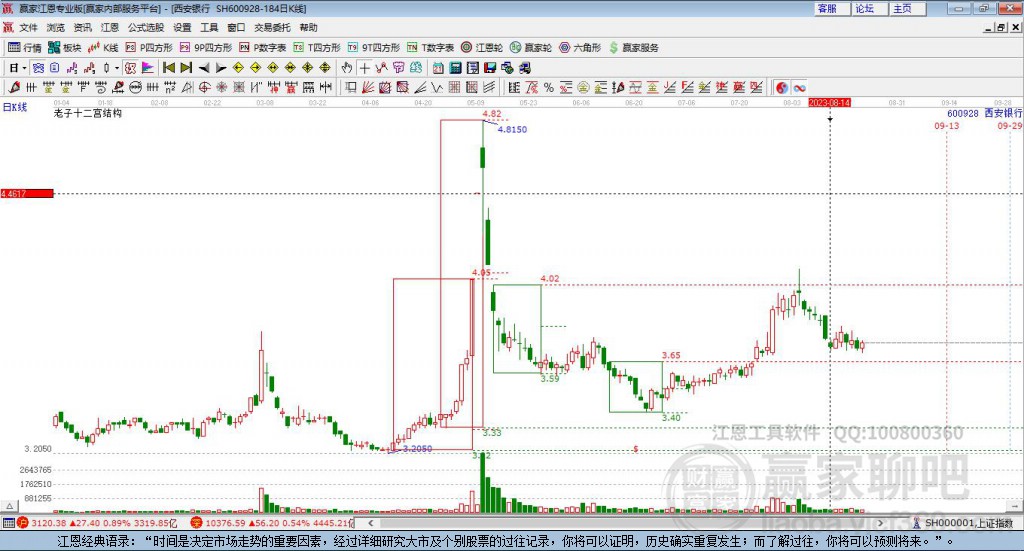The image size is (1024, 551).
Task: Open the 公式选股 menu
Action: click(146, 27)
